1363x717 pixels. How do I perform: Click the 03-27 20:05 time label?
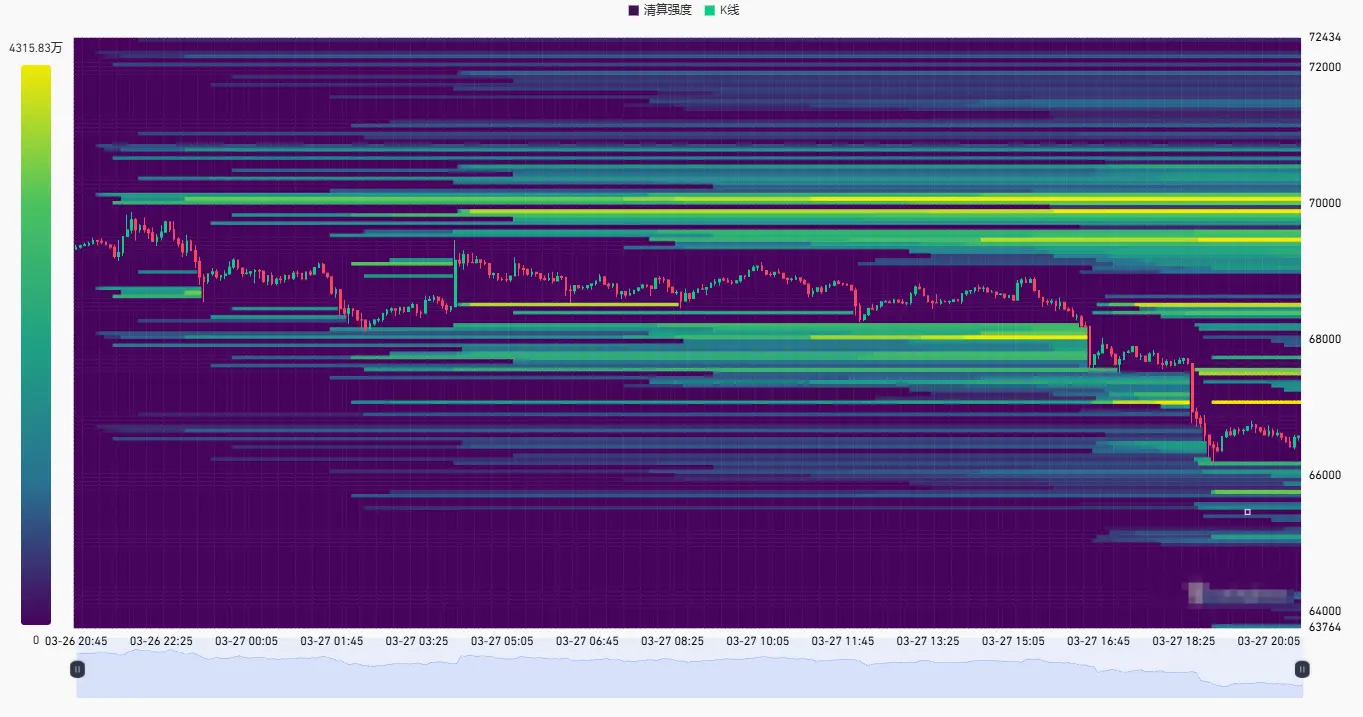coord(1269,641)
